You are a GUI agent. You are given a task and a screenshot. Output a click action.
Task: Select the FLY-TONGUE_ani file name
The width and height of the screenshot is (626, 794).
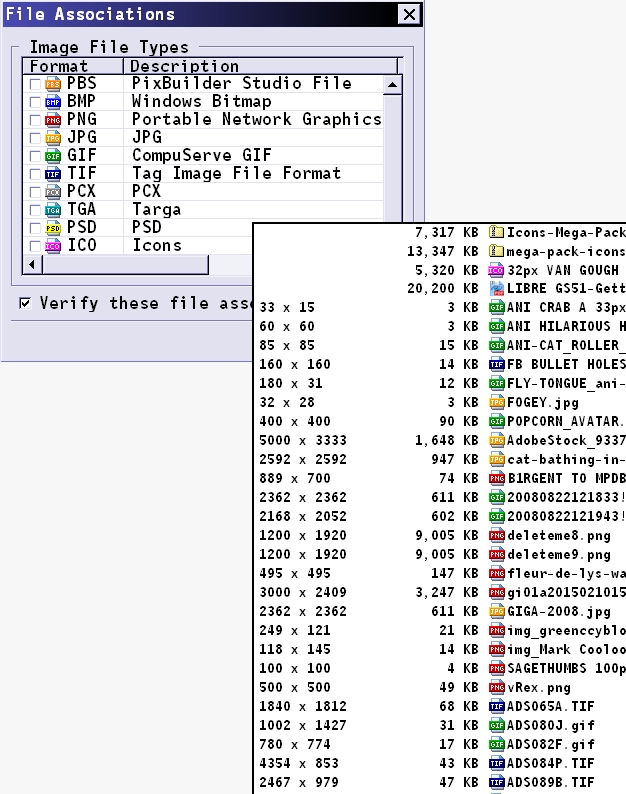(x=566, y=384)
